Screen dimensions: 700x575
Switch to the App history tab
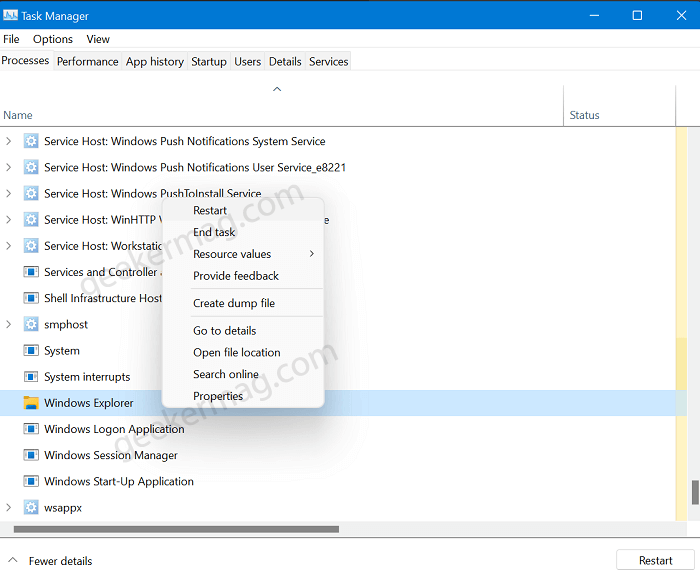[154, 62]
